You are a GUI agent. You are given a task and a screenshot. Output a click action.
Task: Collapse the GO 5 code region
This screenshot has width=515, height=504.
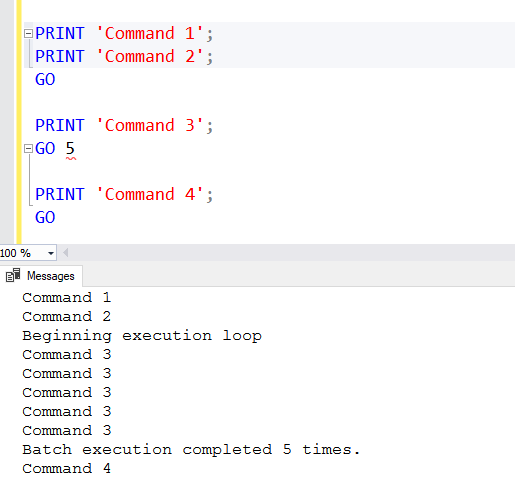coord(28,148)
